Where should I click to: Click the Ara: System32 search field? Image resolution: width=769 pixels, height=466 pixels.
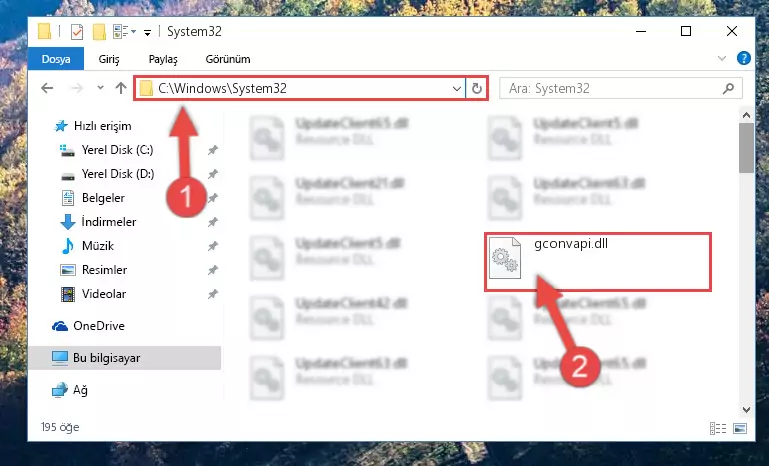pyautogui.click(x=613, y=88)
